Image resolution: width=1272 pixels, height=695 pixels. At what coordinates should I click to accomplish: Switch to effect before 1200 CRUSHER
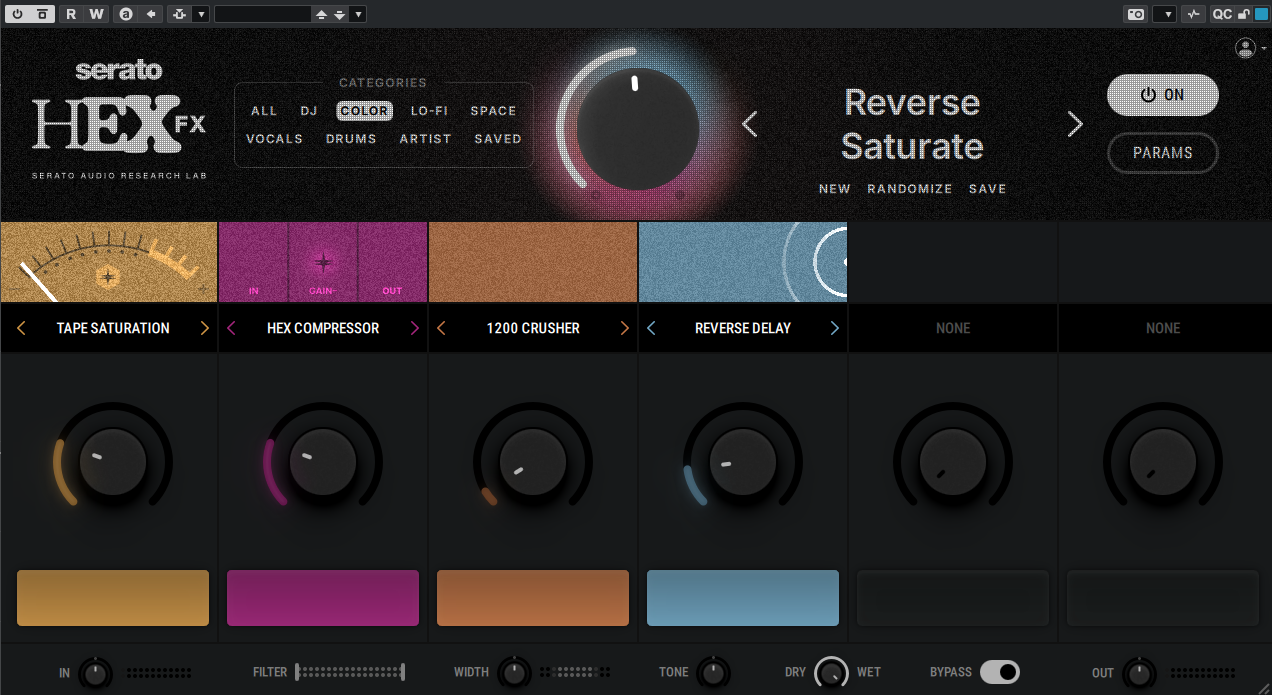click(441, 328)
